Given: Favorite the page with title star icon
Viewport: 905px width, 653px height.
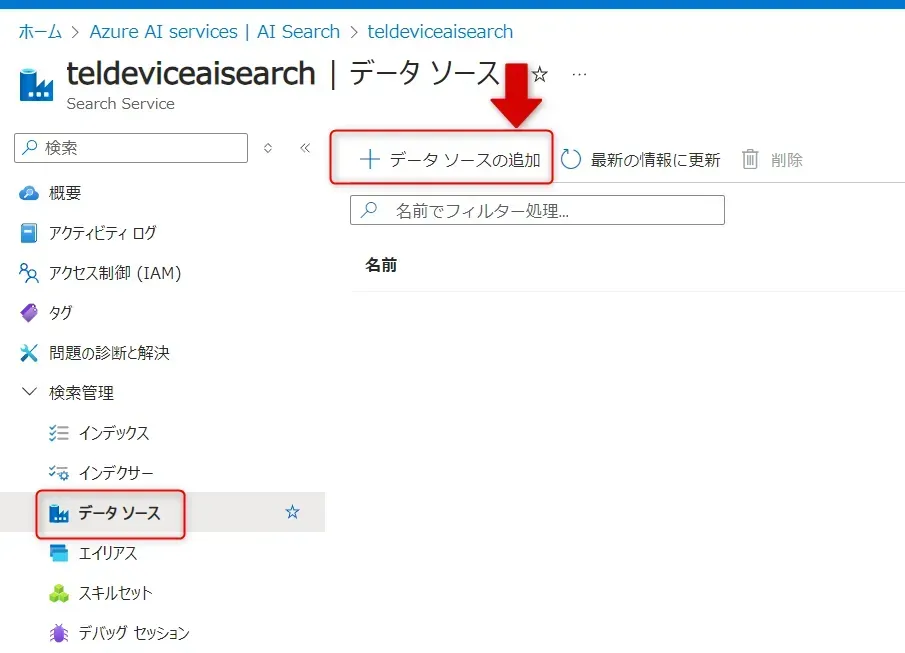Looking at the screenshot, I should tap(539, 75).
